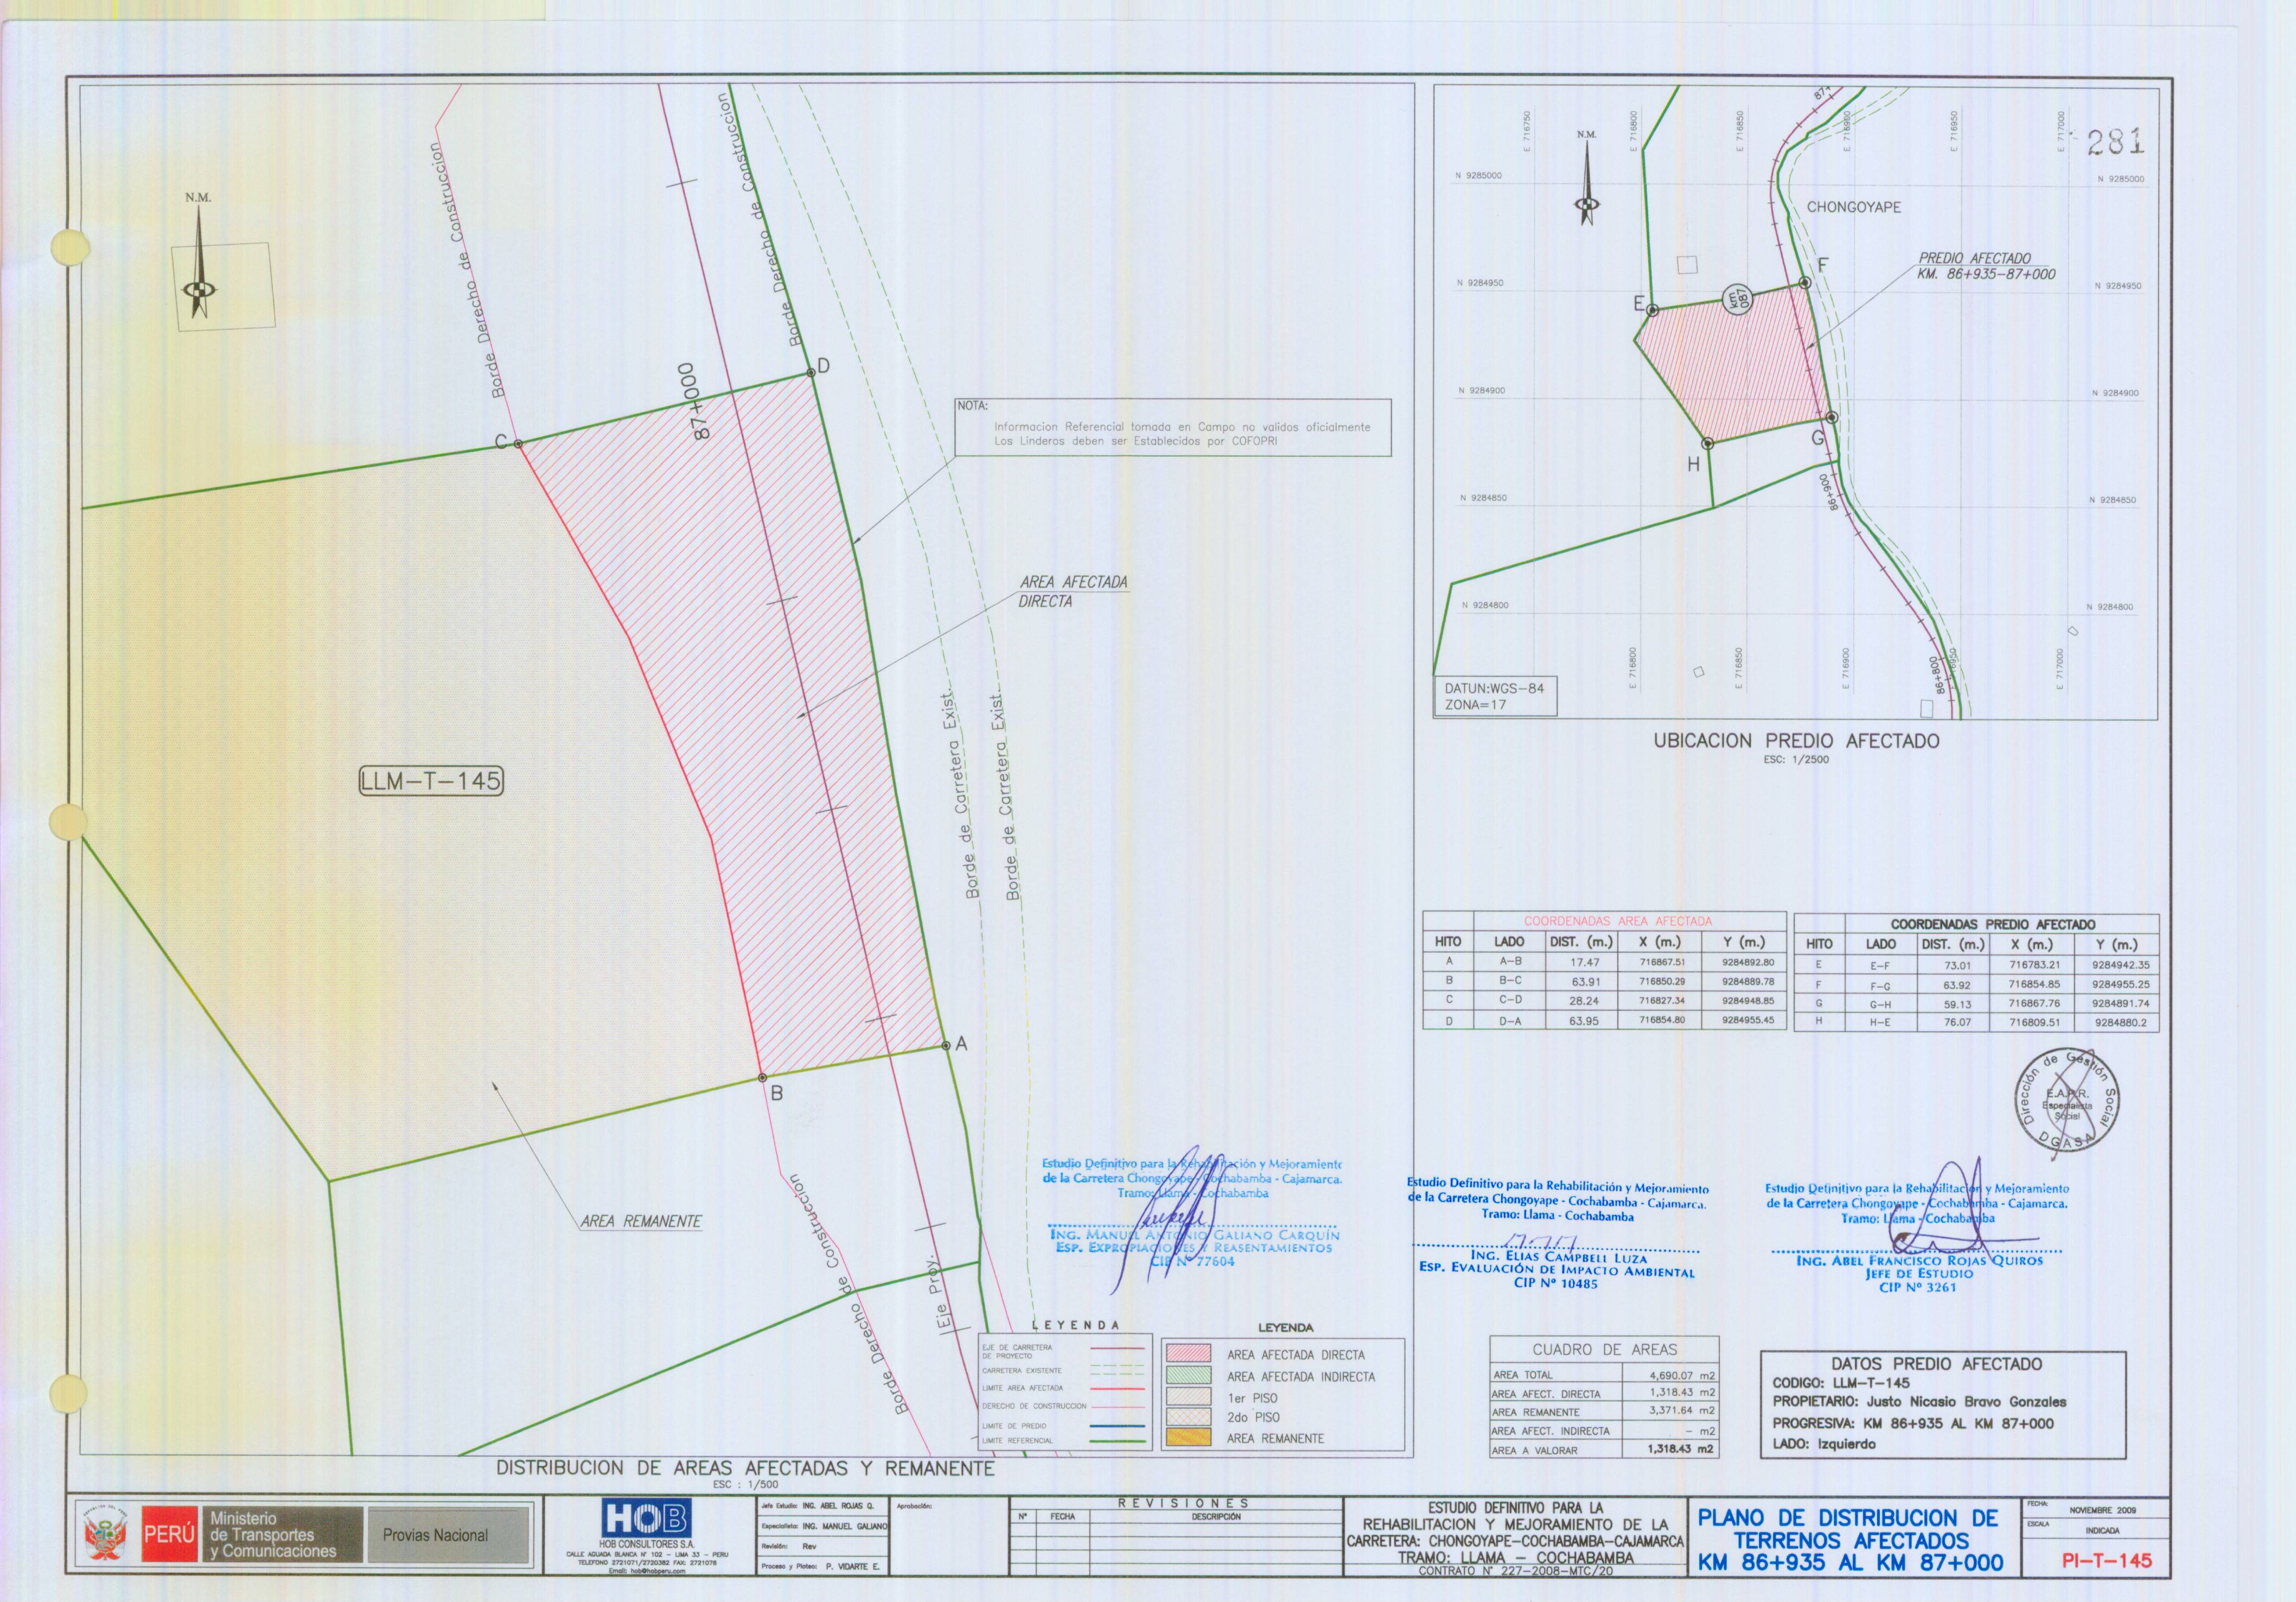Click the AREA REMANENTE value 3,371.64 m2
The width and height of the screenshot is (2296, 1602).
(x=1682, y=1411)
